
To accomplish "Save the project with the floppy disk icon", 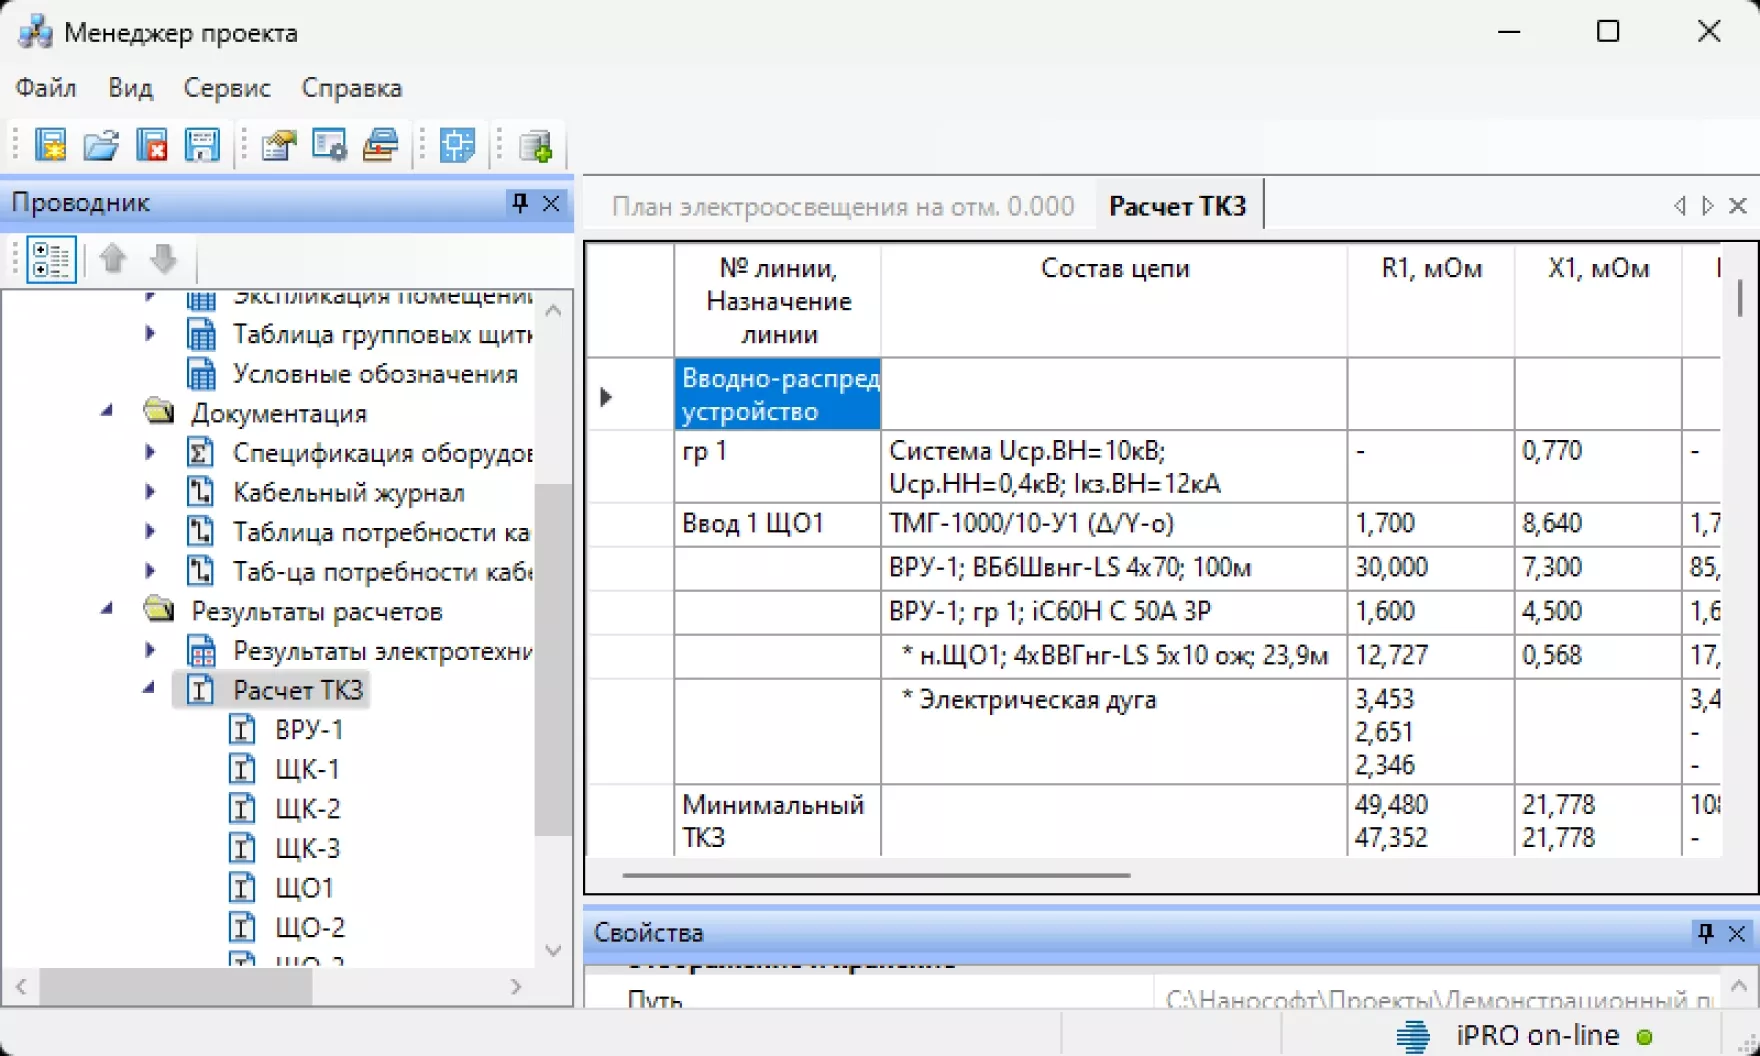I will (203, 146).
